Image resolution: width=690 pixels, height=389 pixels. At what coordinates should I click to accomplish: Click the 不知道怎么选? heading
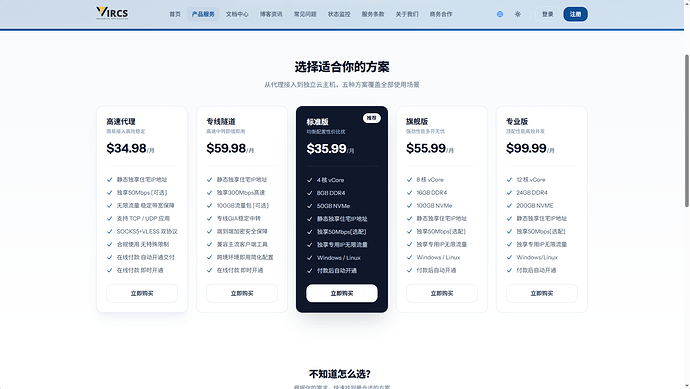[x=340, y=374]
